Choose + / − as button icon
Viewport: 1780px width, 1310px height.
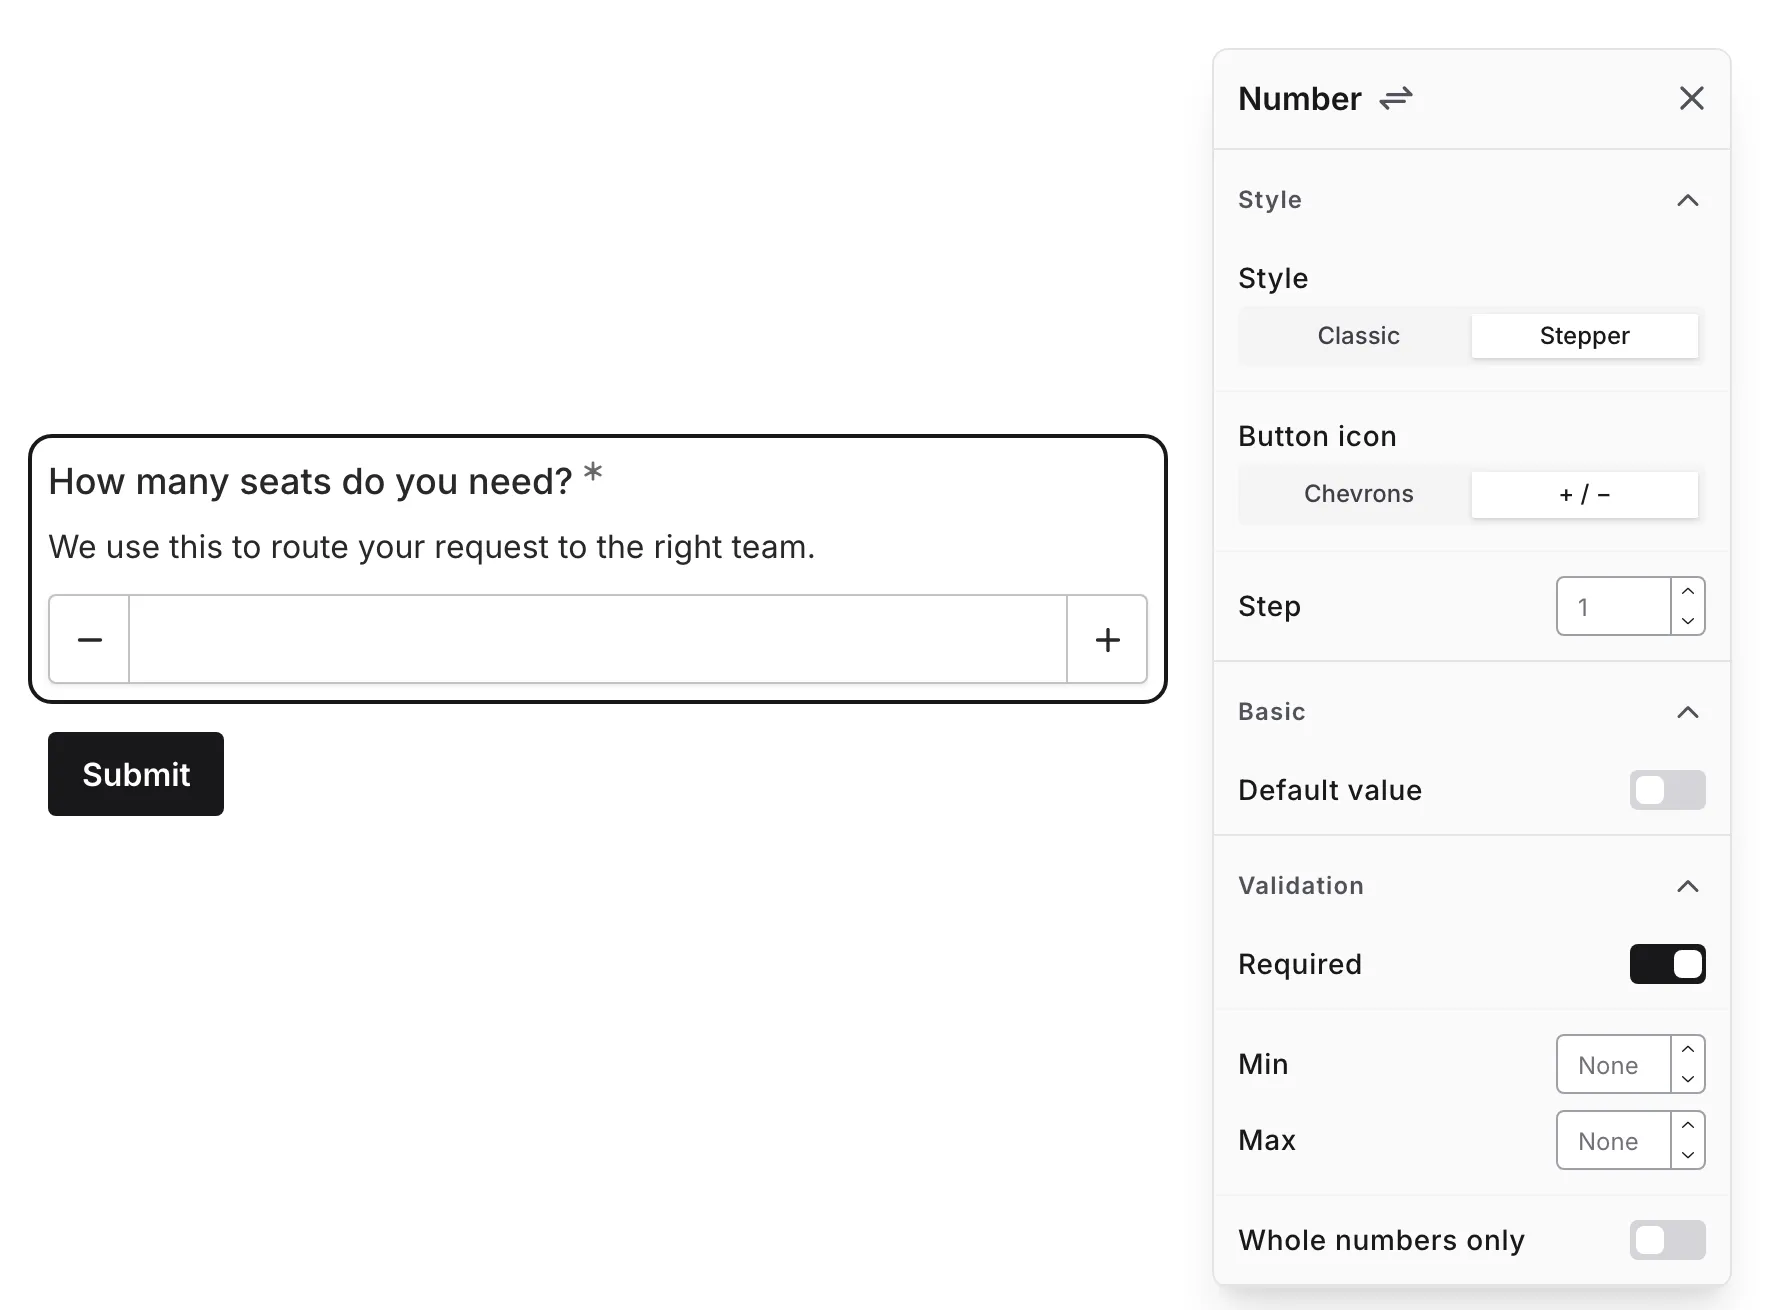point(1584,494)
